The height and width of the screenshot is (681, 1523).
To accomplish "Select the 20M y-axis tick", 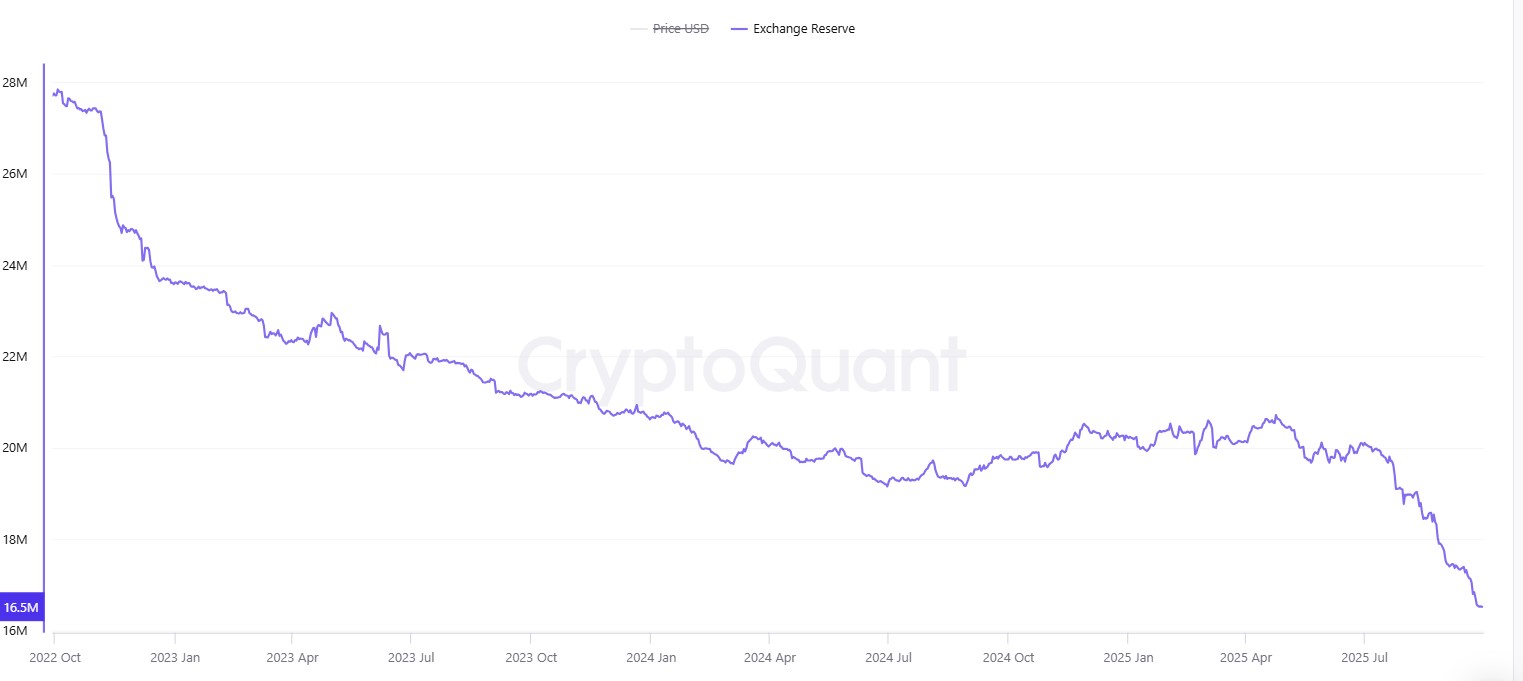I will pyautogui.click(x=16, y=448).
